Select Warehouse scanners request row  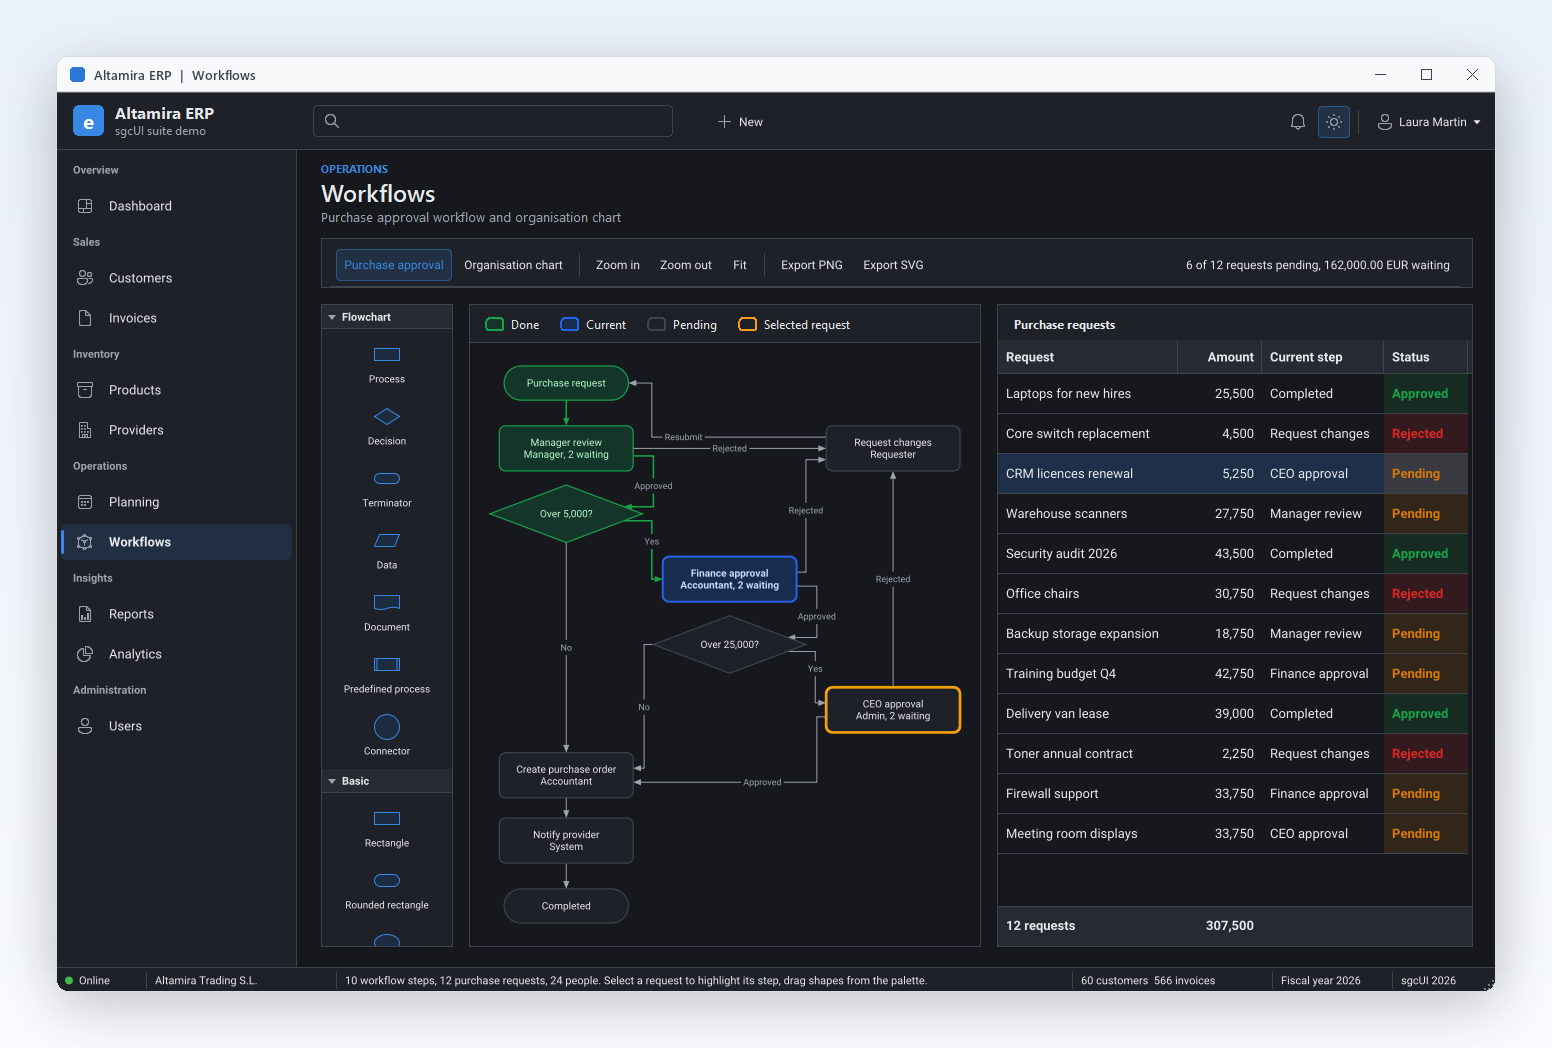pyautogui.click(x=1232, y=514)
